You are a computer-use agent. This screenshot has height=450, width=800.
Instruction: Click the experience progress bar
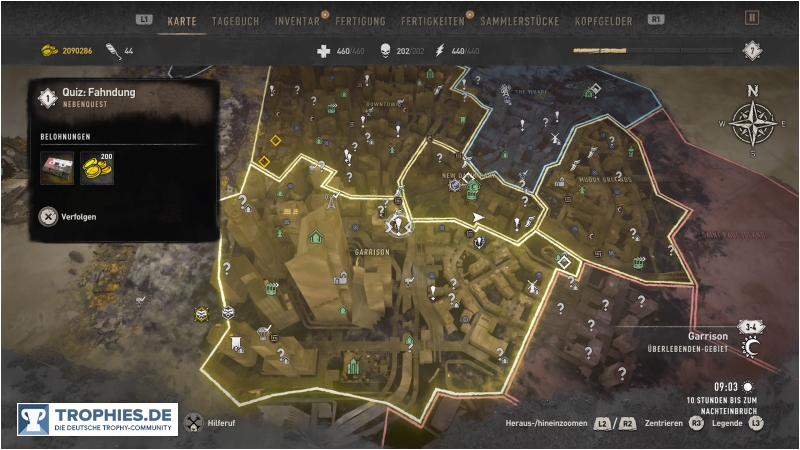(653, 51)
